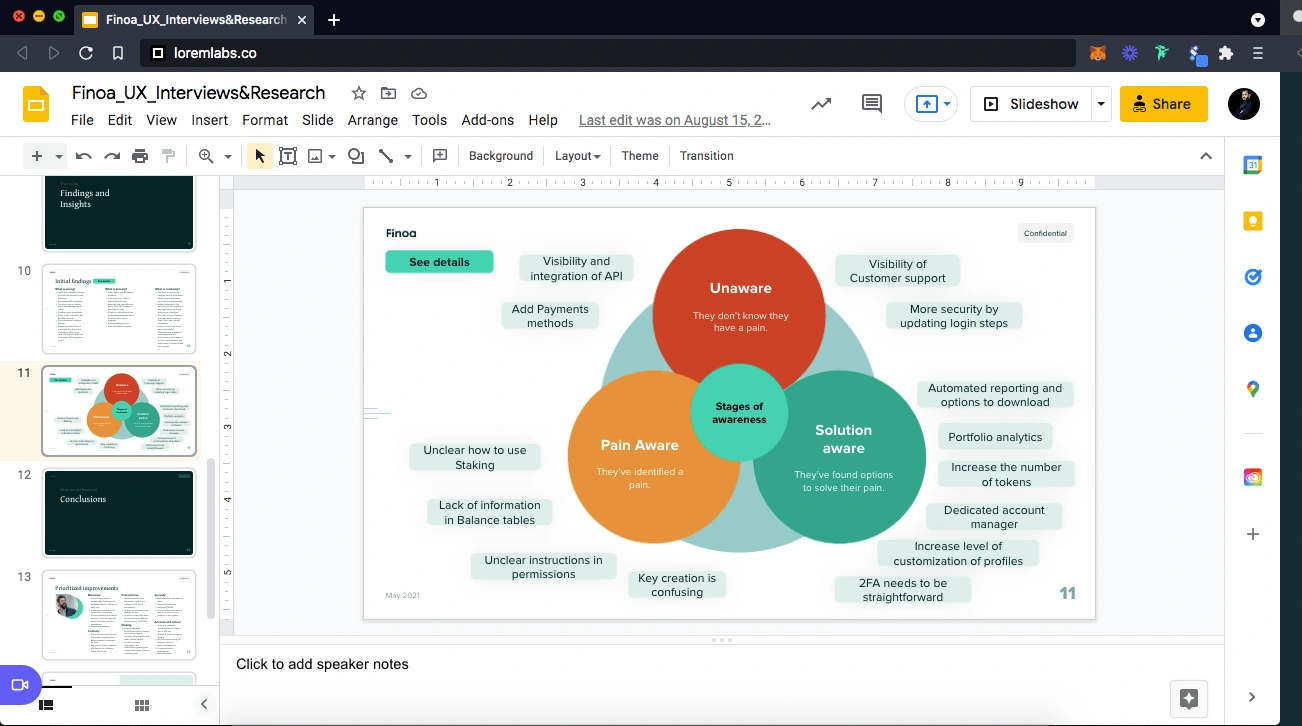Open zoom level dropdown arrow
Image resolution: width=1302 pixels, height=726 pixels.
[x=228, y=157]
